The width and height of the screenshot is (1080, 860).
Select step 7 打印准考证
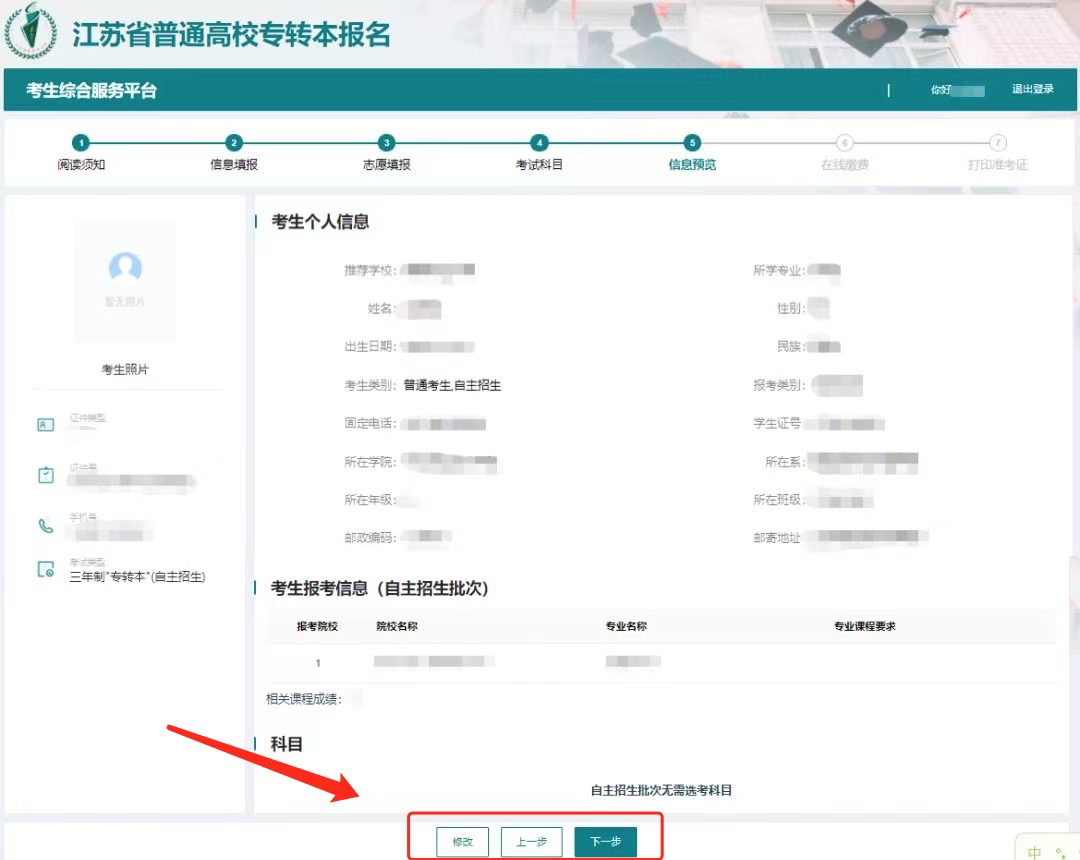997,153
